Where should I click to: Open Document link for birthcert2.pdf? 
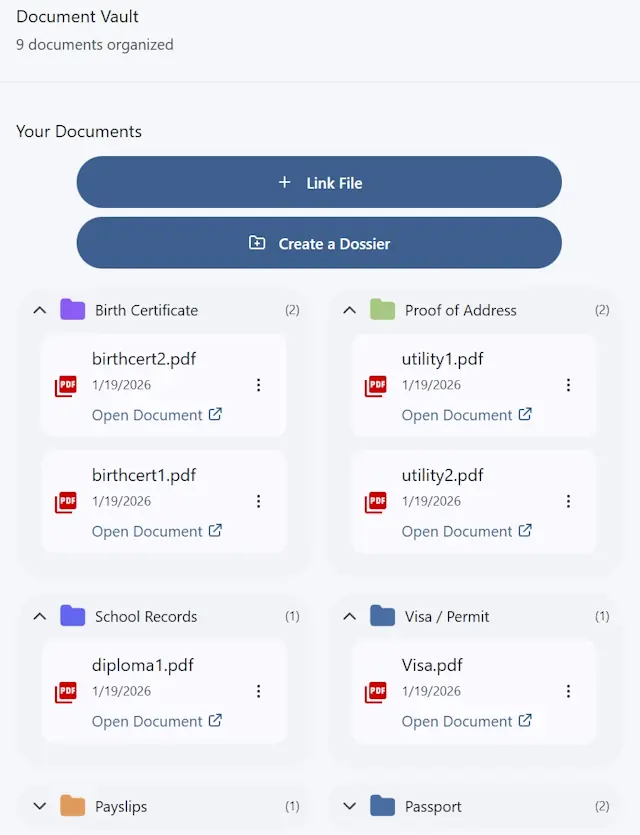[157, 415]
